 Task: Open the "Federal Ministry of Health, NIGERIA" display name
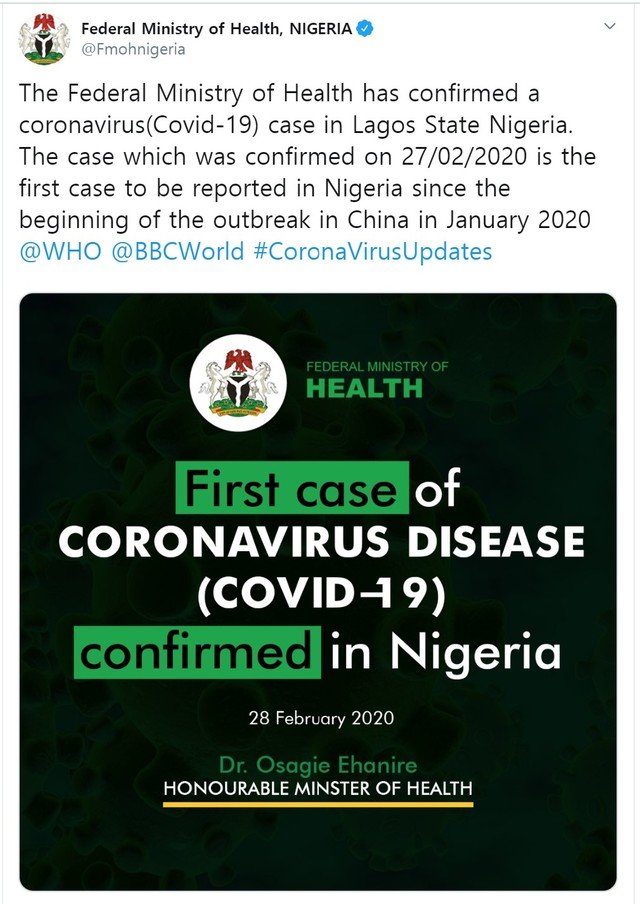[x=216, y=30]
